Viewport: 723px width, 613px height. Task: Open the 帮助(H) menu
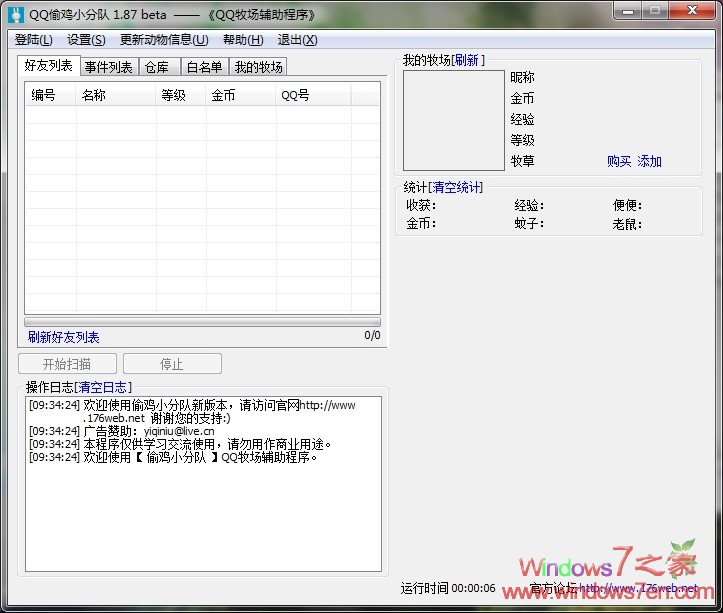click(243, 40)
